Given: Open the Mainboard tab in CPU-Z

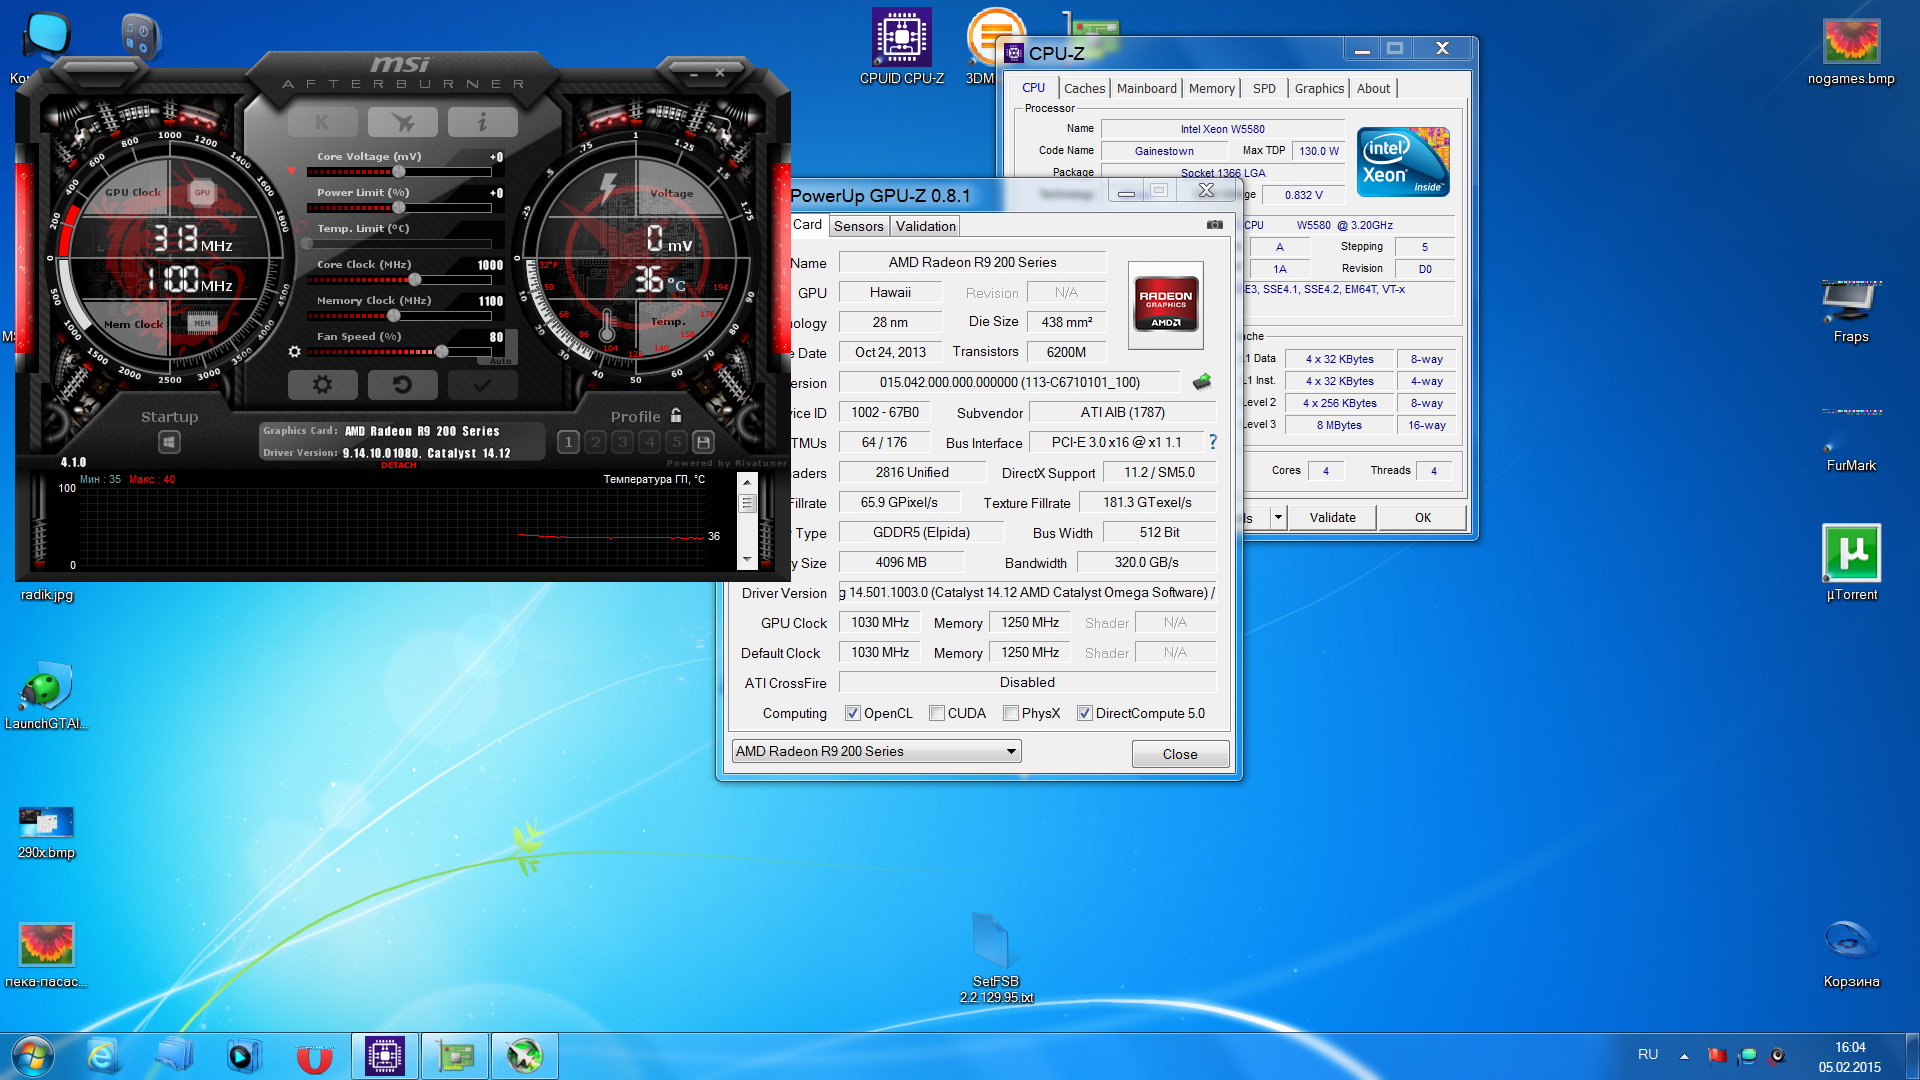Looking at the screenshot, I should tap(1146, 88).
